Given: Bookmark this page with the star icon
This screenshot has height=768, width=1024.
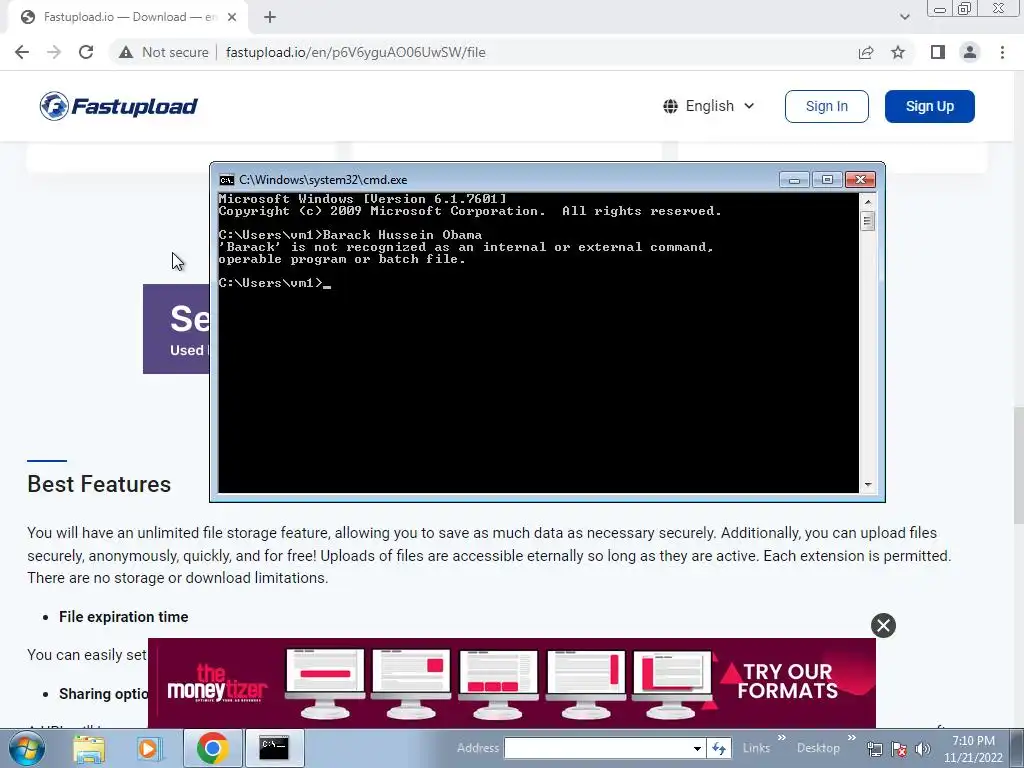Looking at the screenshot, I should click(x=898, y=52).
